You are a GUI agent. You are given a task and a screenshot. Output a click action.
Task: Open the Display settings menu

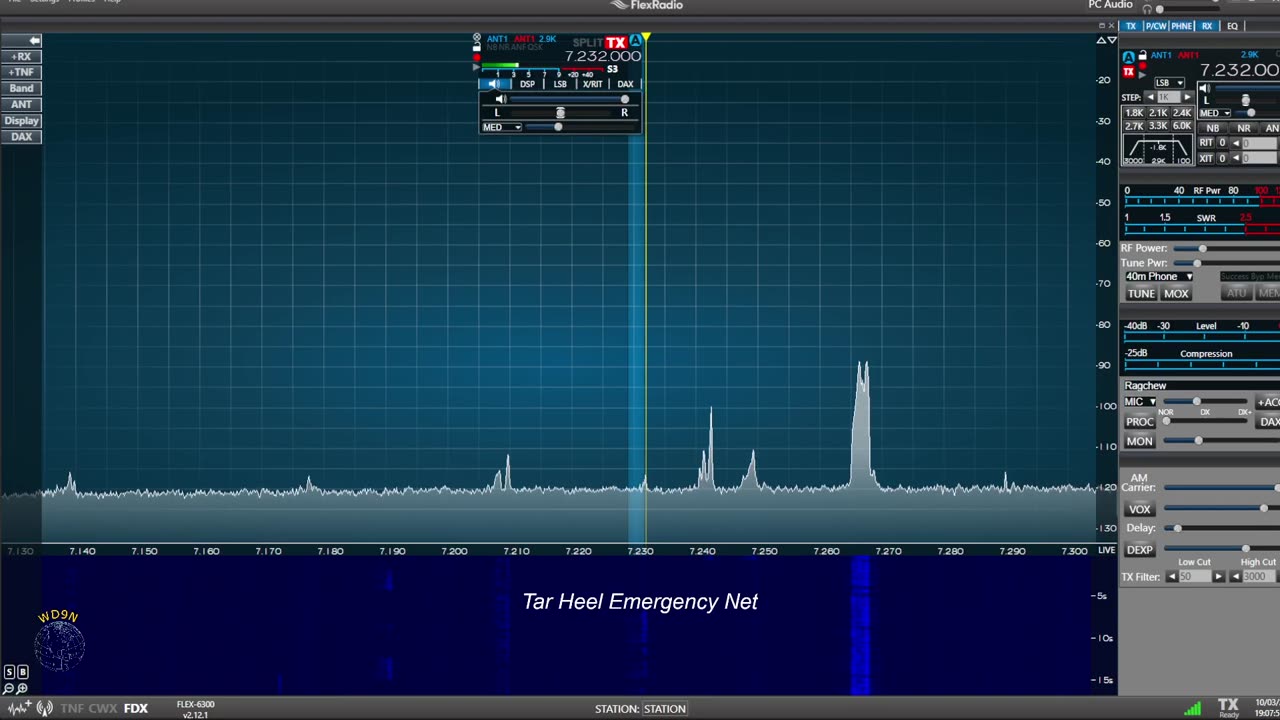point(21,121)
